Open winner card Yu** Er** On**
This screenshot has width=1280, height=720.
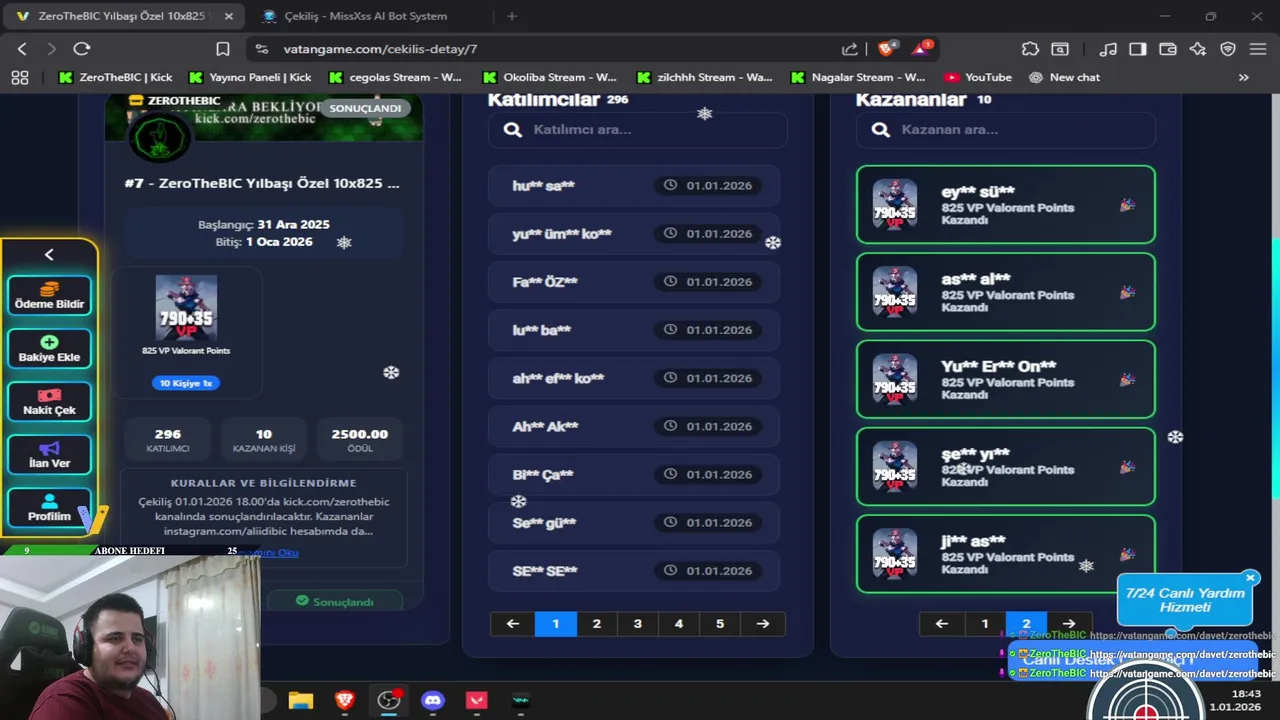pyautogui.click(x=1006, y=379)
